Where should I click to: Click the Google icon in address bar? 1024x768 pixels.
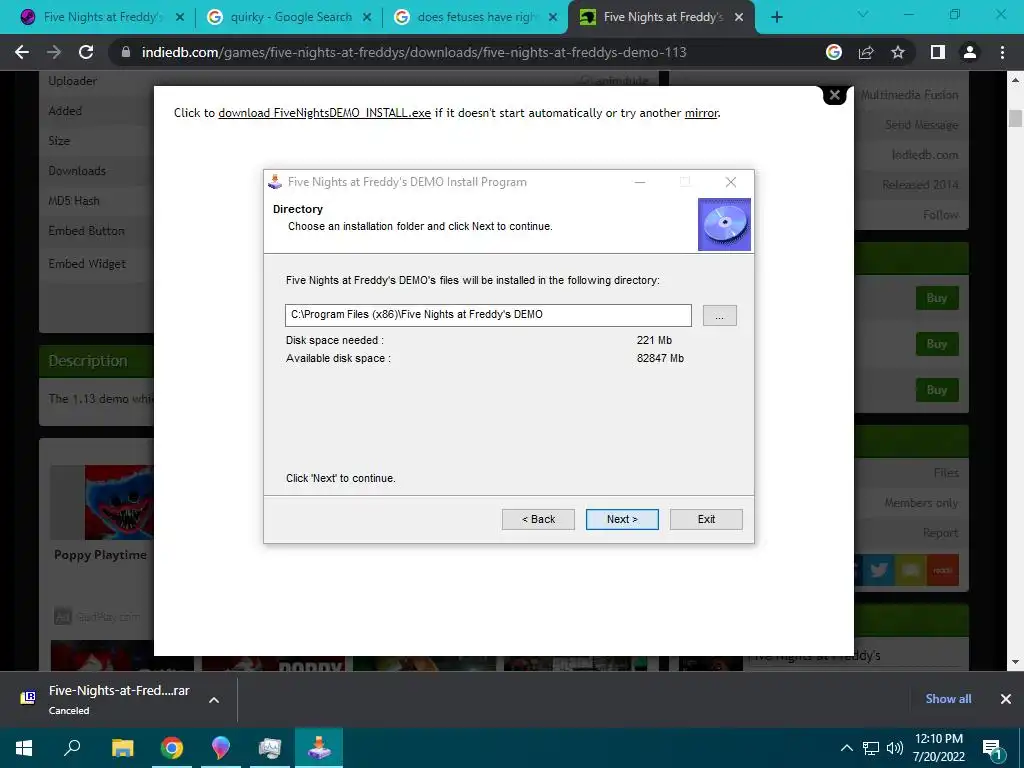click(834, 52)
